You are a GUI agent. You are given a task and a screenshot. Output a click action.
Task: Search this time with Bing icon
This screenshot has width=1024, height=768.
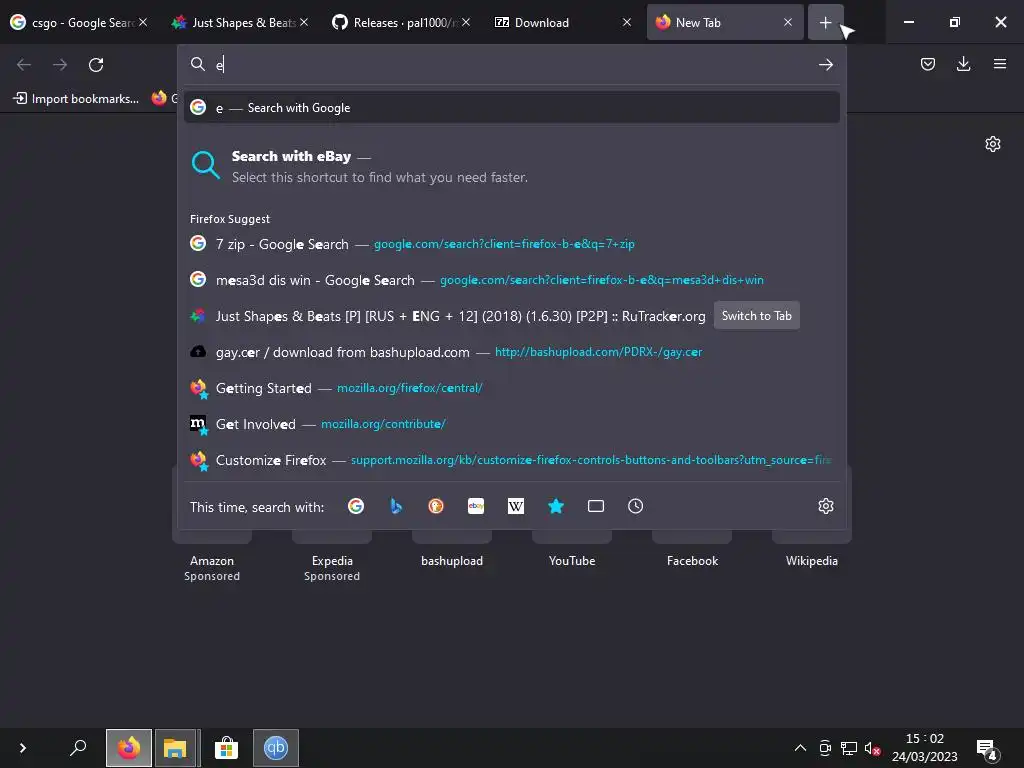[x=396, y=506]
